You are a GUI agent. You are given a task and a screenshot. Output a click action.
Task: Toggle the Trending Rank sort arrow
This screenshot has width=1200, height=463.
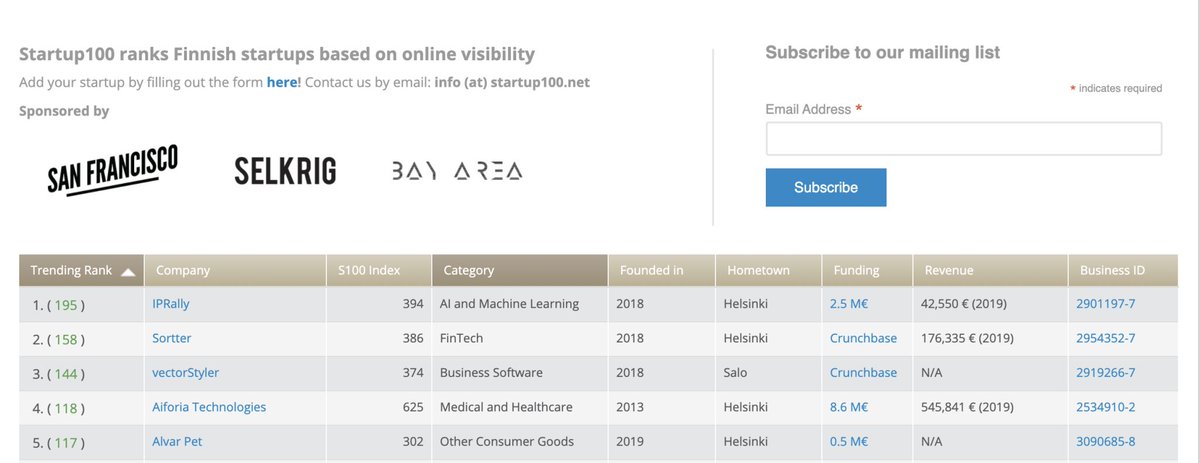click(128, 271)
